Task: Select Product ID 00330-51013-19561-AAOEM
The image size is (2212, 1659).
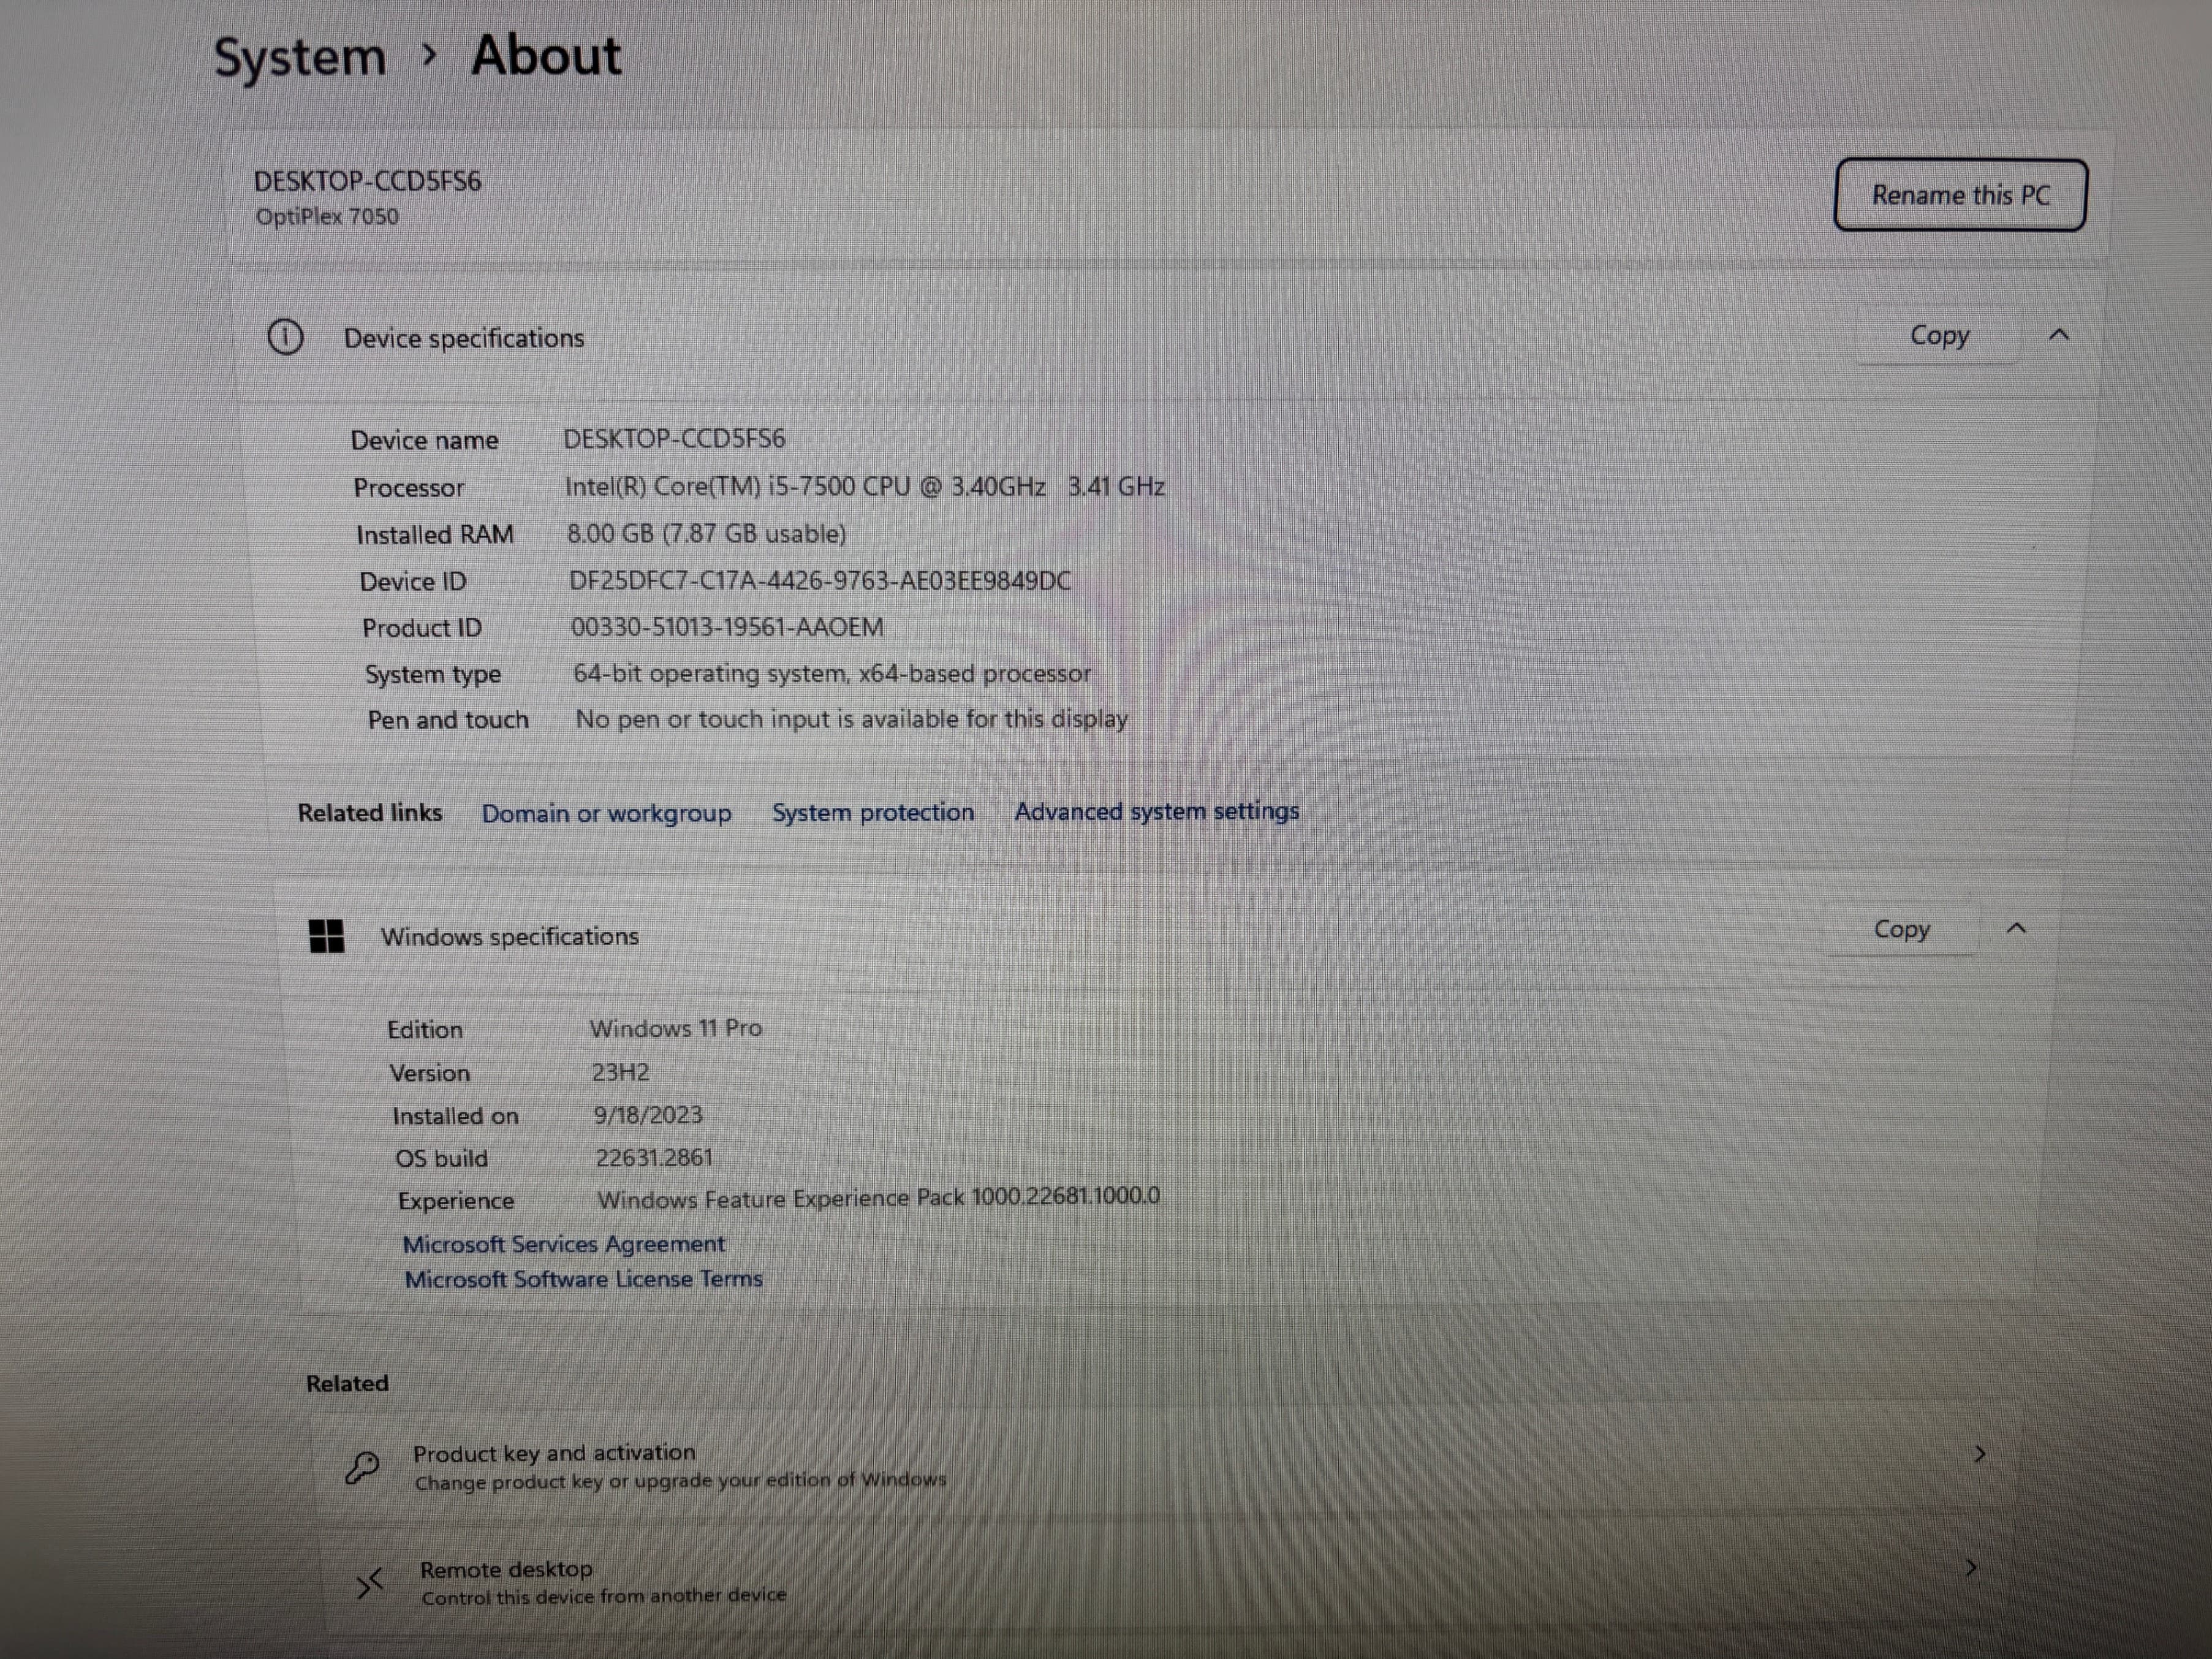Action: click(727, 628)
